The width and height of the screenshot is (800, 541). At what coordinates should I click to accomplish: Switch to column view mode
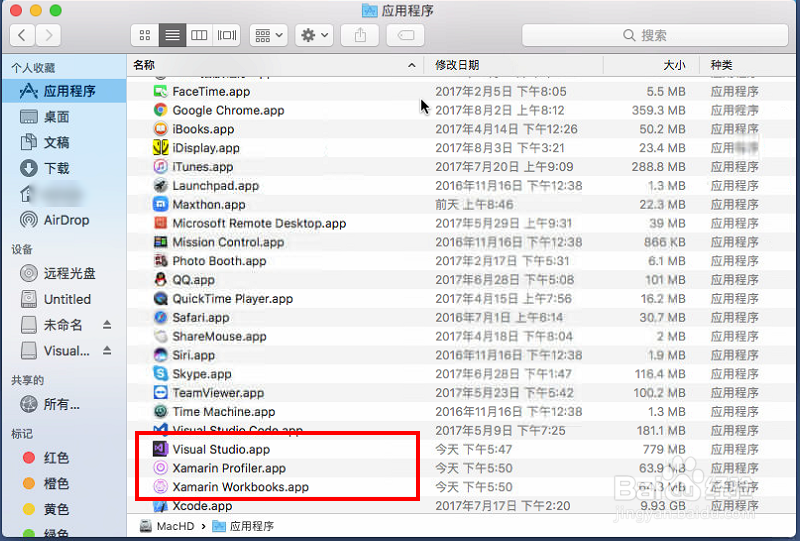[199, 35]
